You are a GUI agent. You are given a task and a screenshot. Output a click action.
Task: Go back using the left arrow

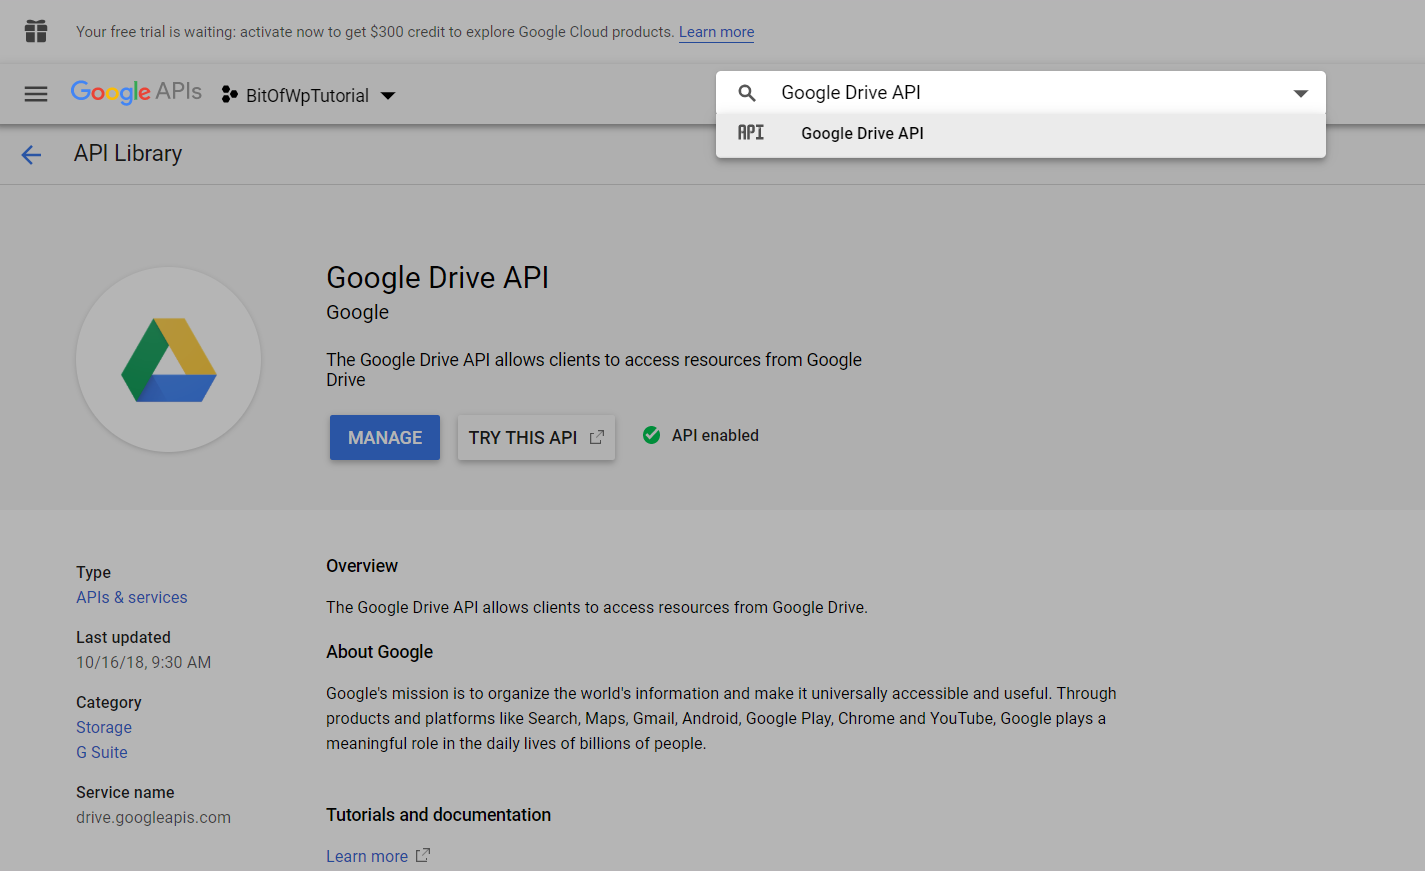click(x=32, y=154)
